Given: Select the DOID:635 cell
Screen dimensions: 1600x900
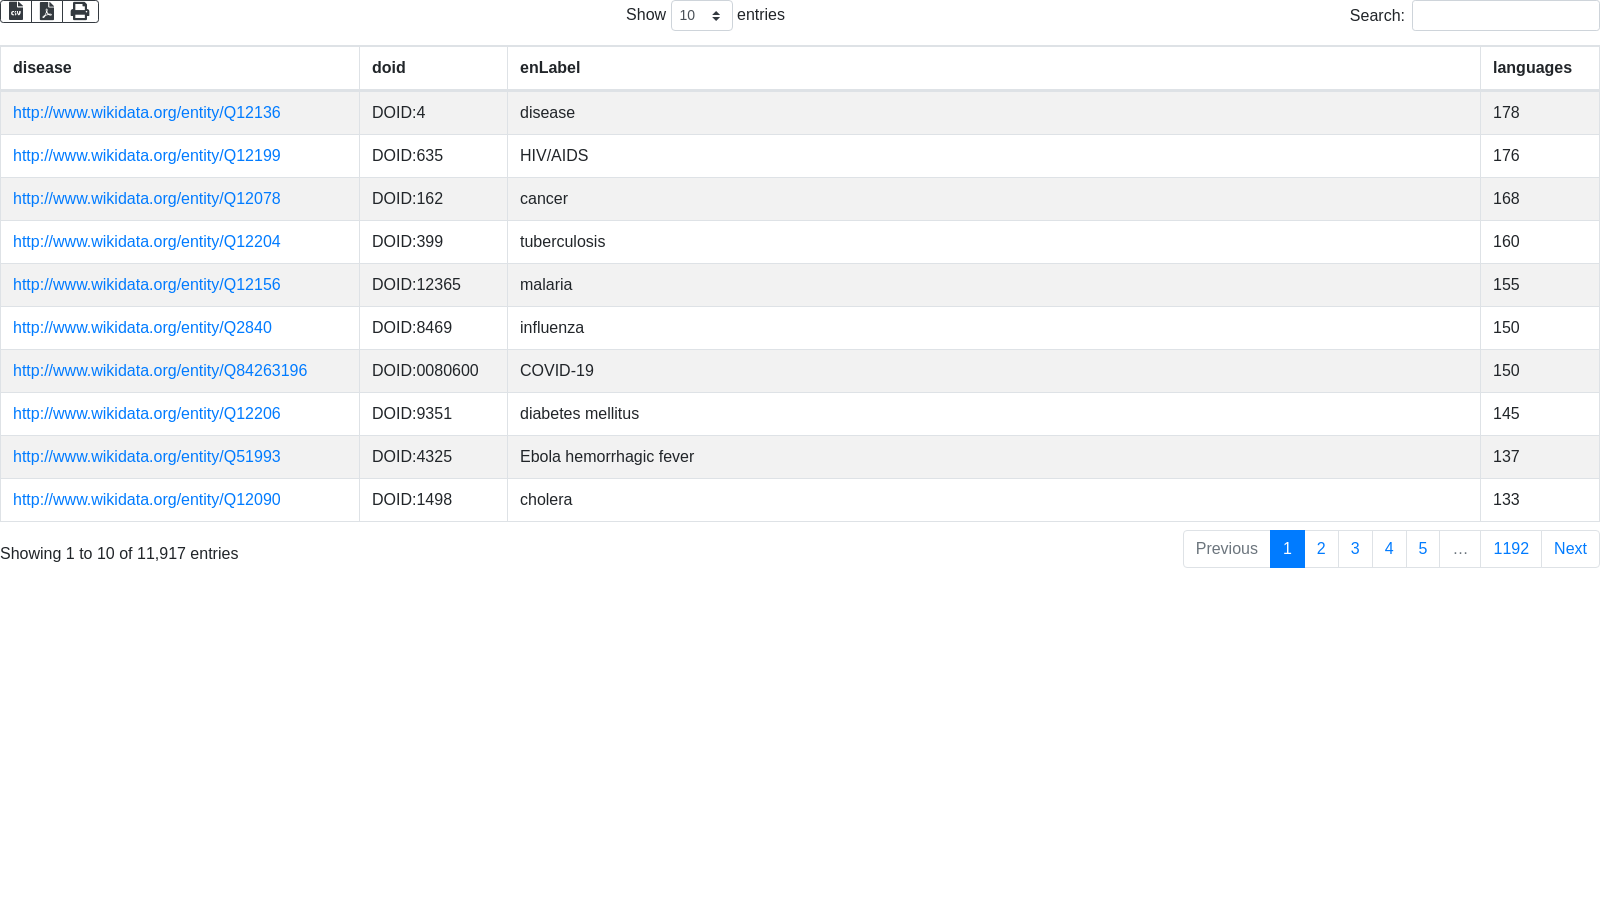Looking at the screenshot, I should click(x=433, y=156).
